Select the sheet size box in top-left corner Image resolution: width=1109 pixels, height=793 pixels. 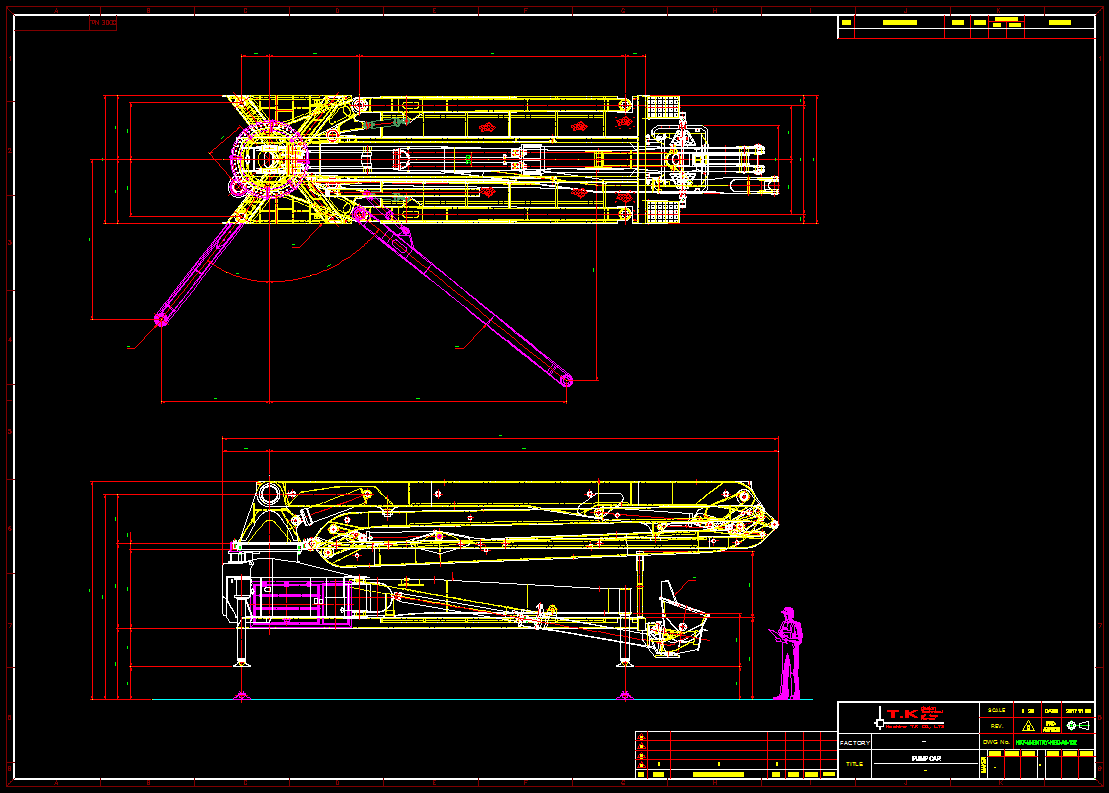[x=103, y=22]
